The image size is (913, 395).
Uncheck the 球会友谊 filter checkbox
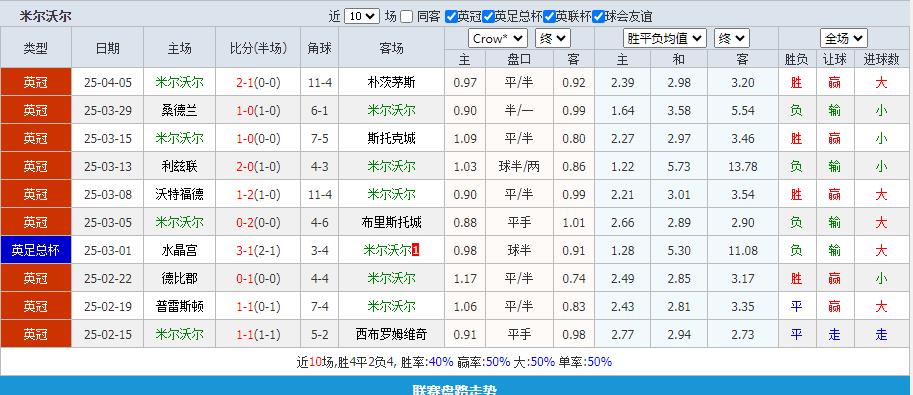598,16
